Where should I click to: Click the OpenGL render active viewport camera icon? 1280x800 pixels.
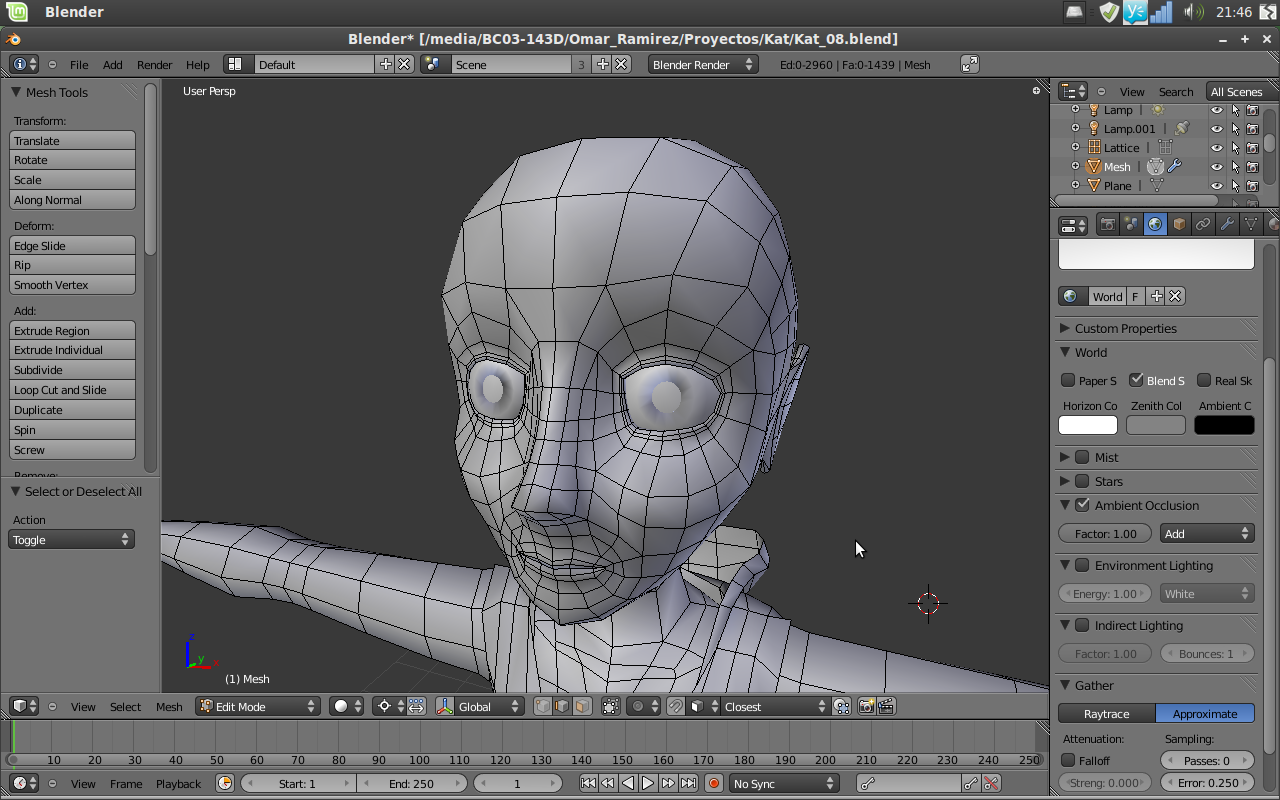[x=866, y=706]
